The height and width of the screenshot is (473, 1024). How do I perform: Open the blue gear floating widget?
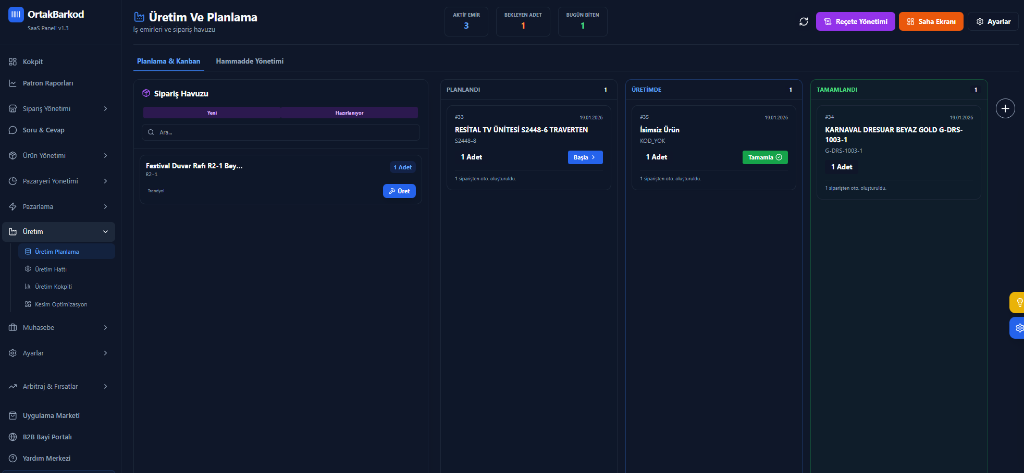1017,328
